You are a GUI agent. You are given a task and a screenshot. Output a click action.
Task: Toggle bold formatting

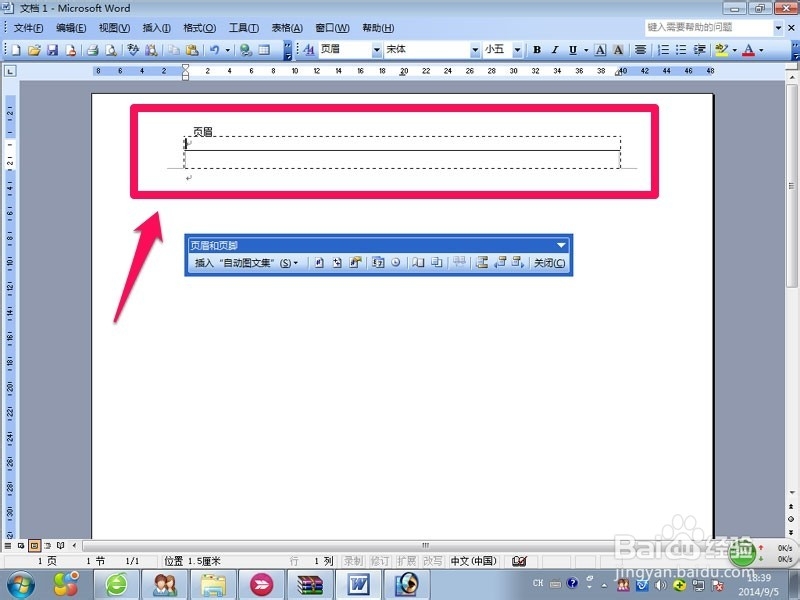tap(537, 50)
